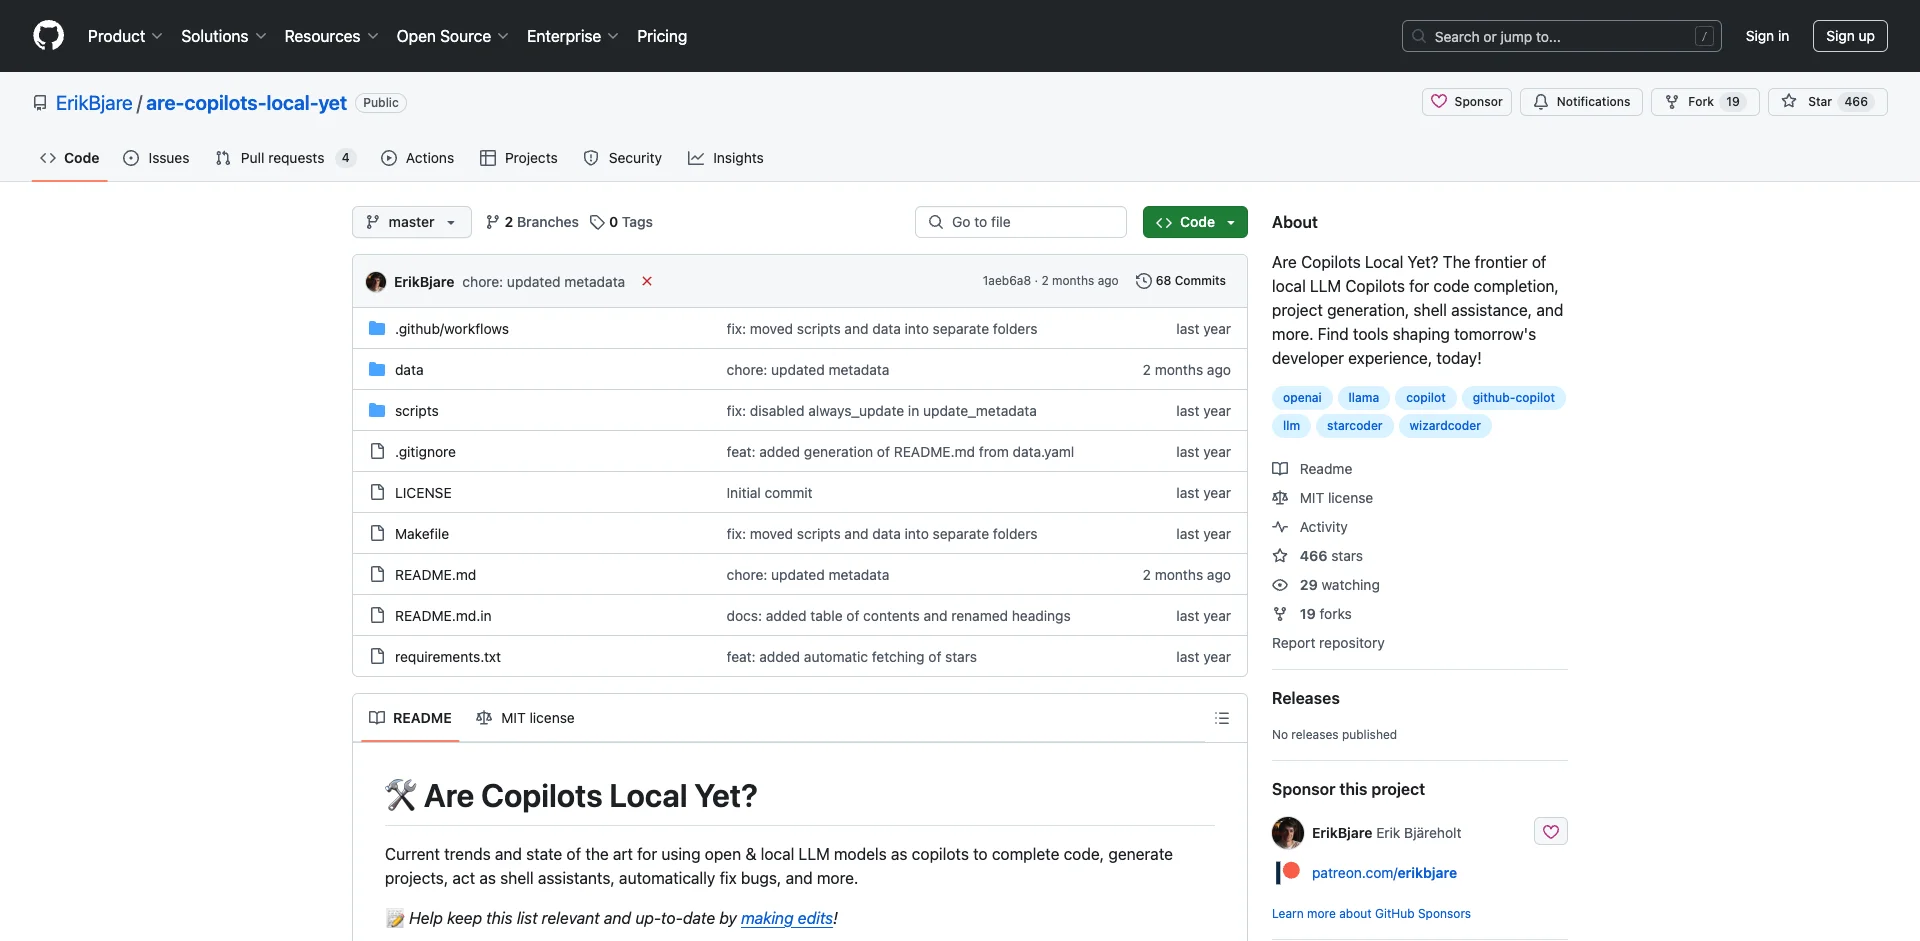Click the Go to file search field
Viewport: 1920px width, 941px height.
coord(1020,222)
